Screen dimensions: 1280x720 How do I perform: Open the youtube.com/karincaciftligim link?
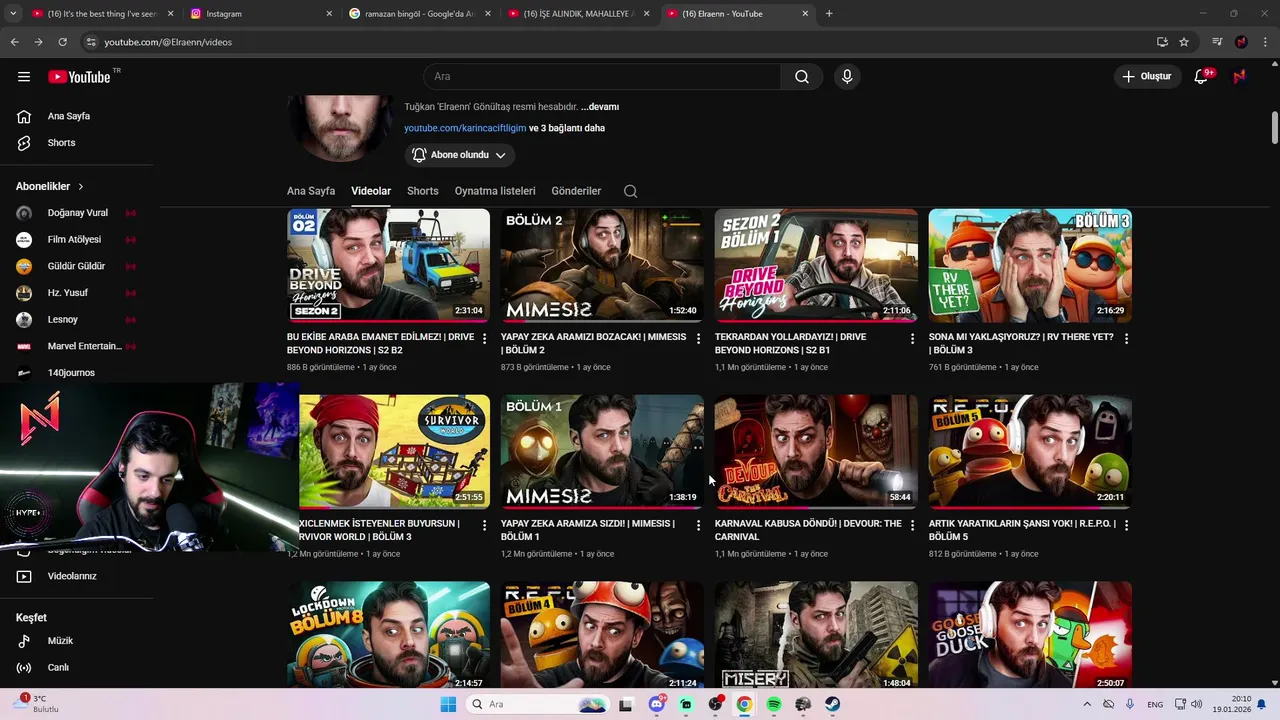(465, 128)
